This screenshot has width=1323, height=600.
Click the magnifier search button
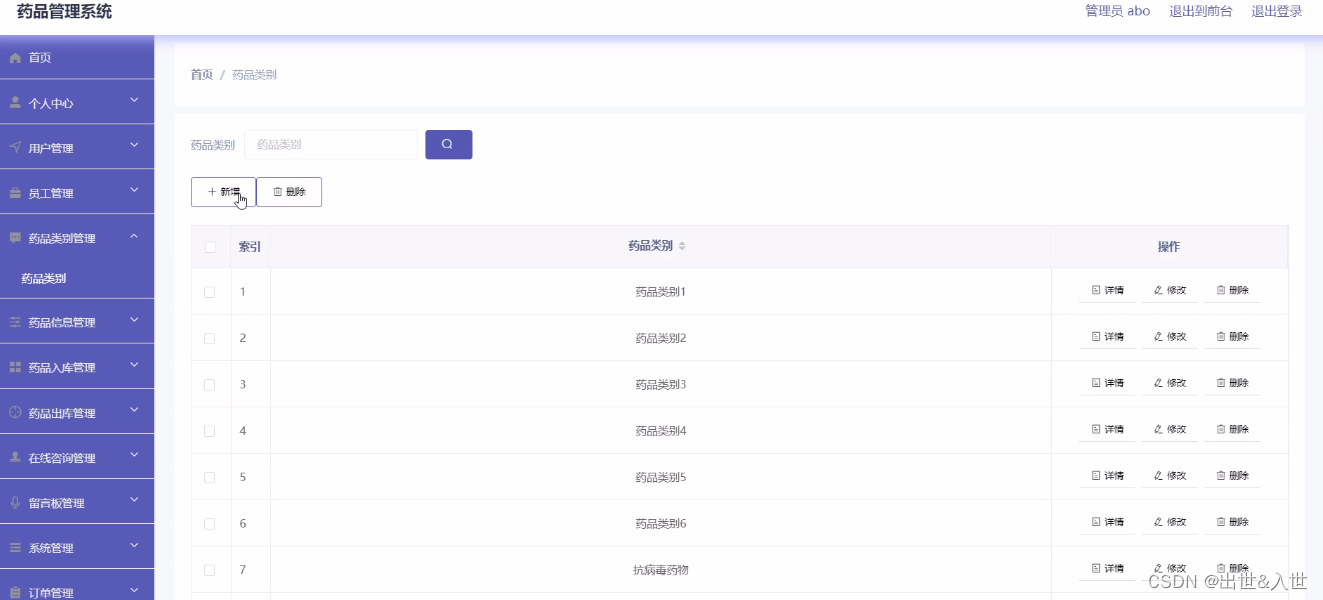click(448, 144)
